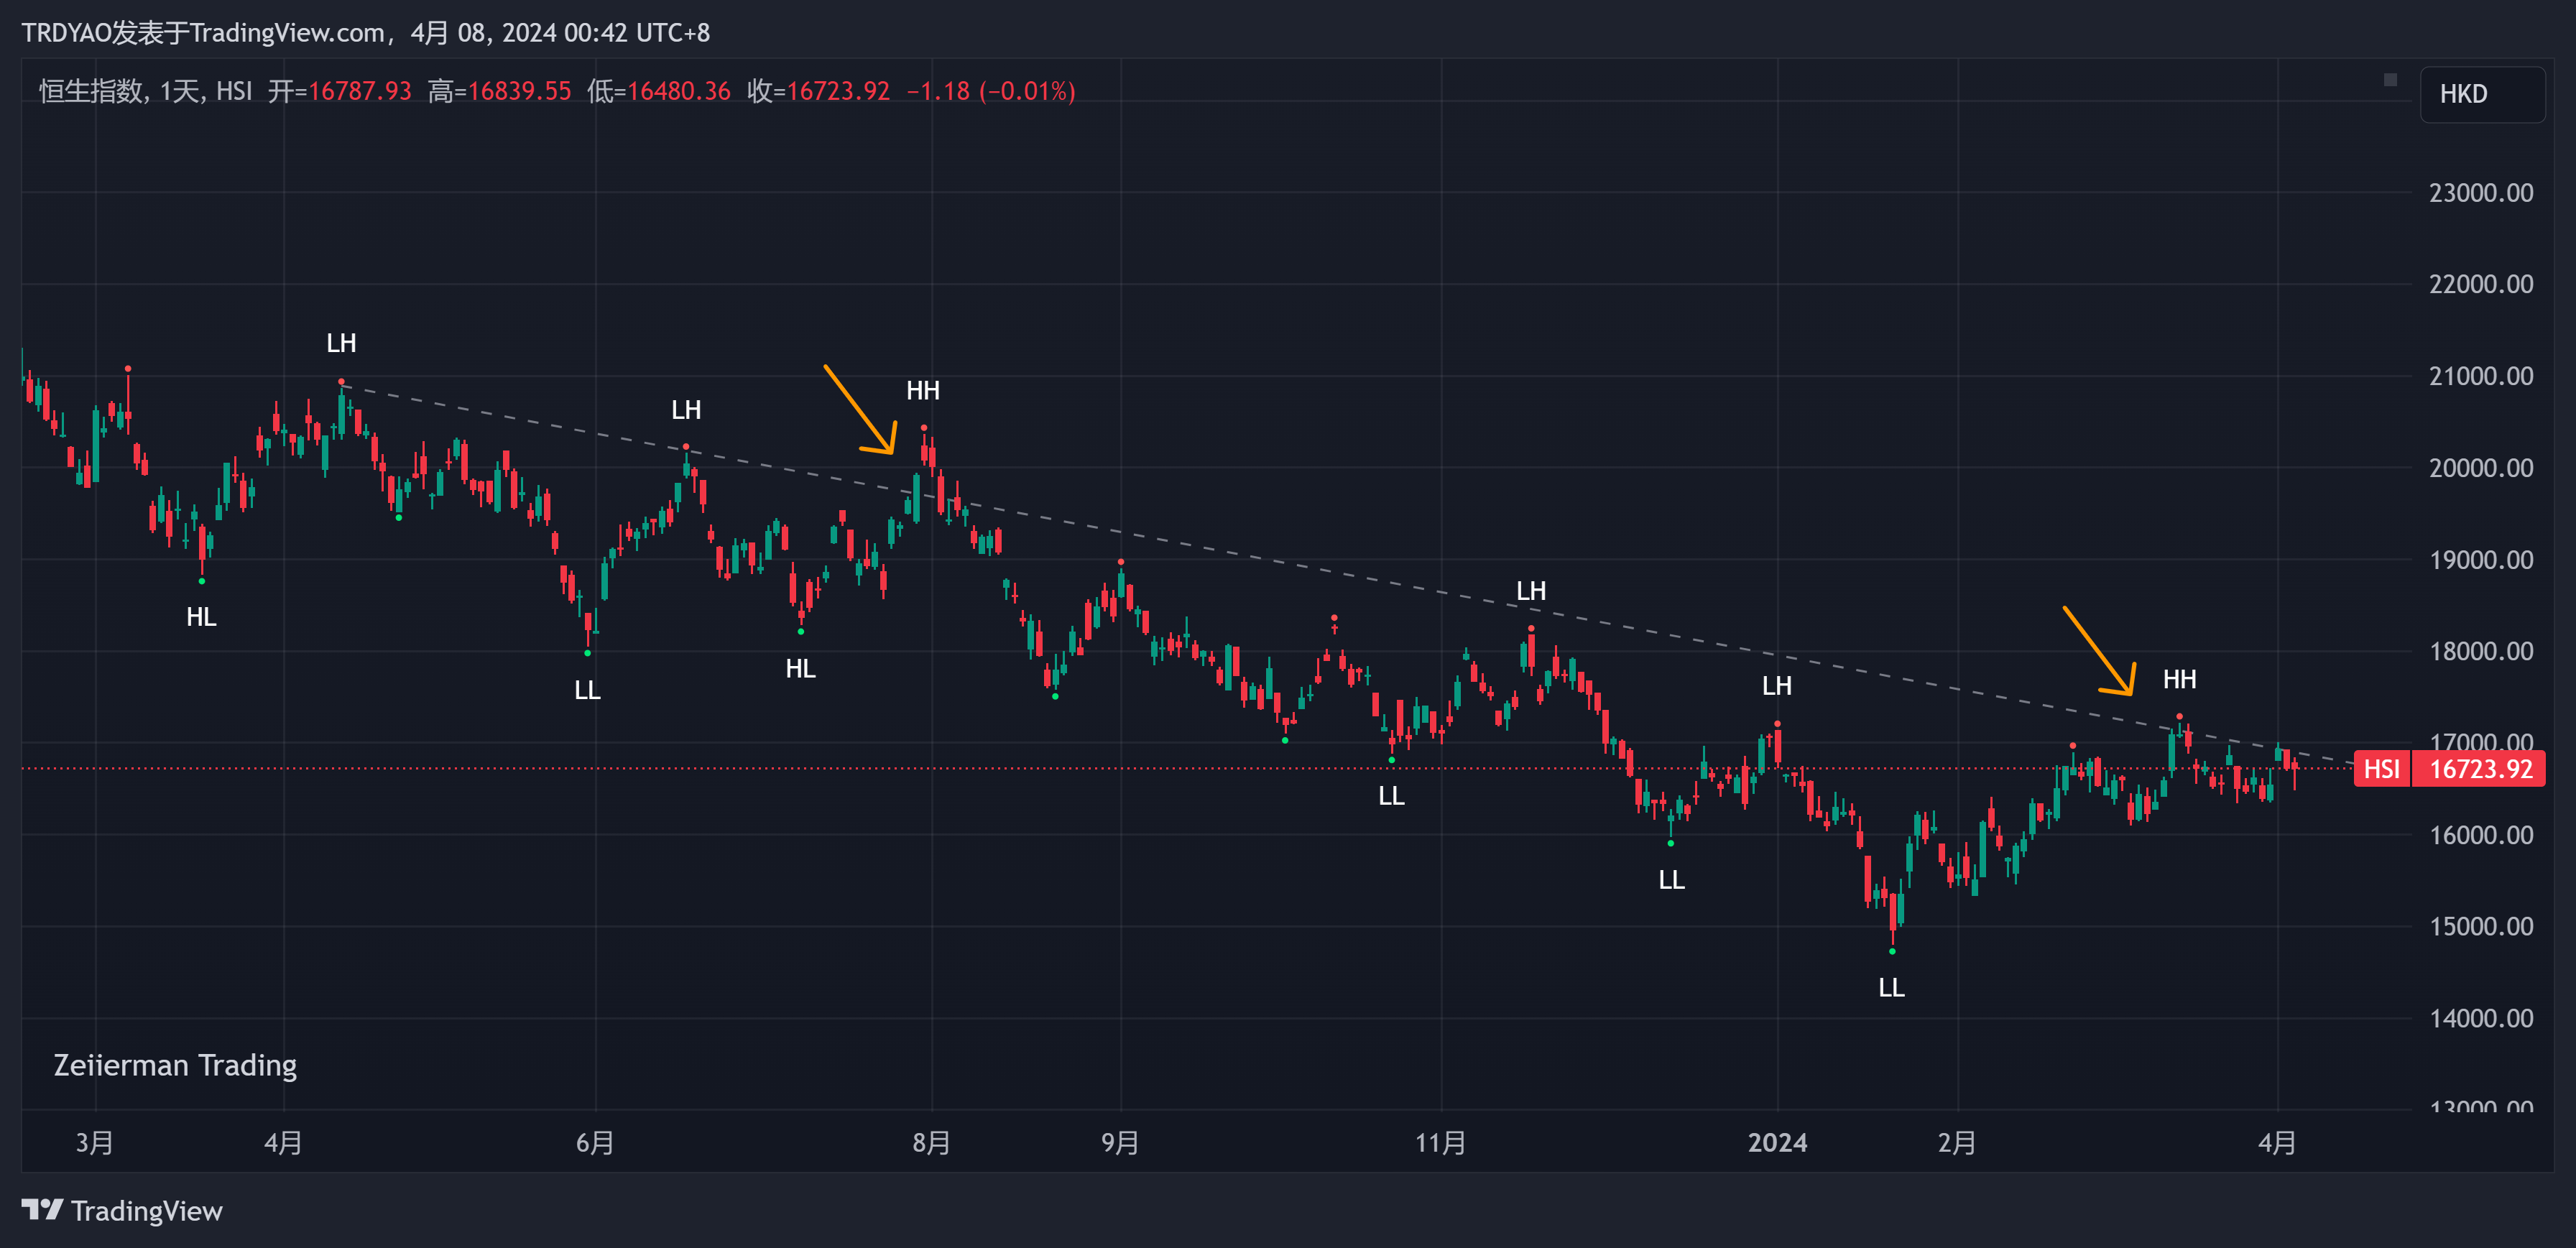Select the 2024 label on time axis
2576x1248 pixels.
tap(1777, 1143)
